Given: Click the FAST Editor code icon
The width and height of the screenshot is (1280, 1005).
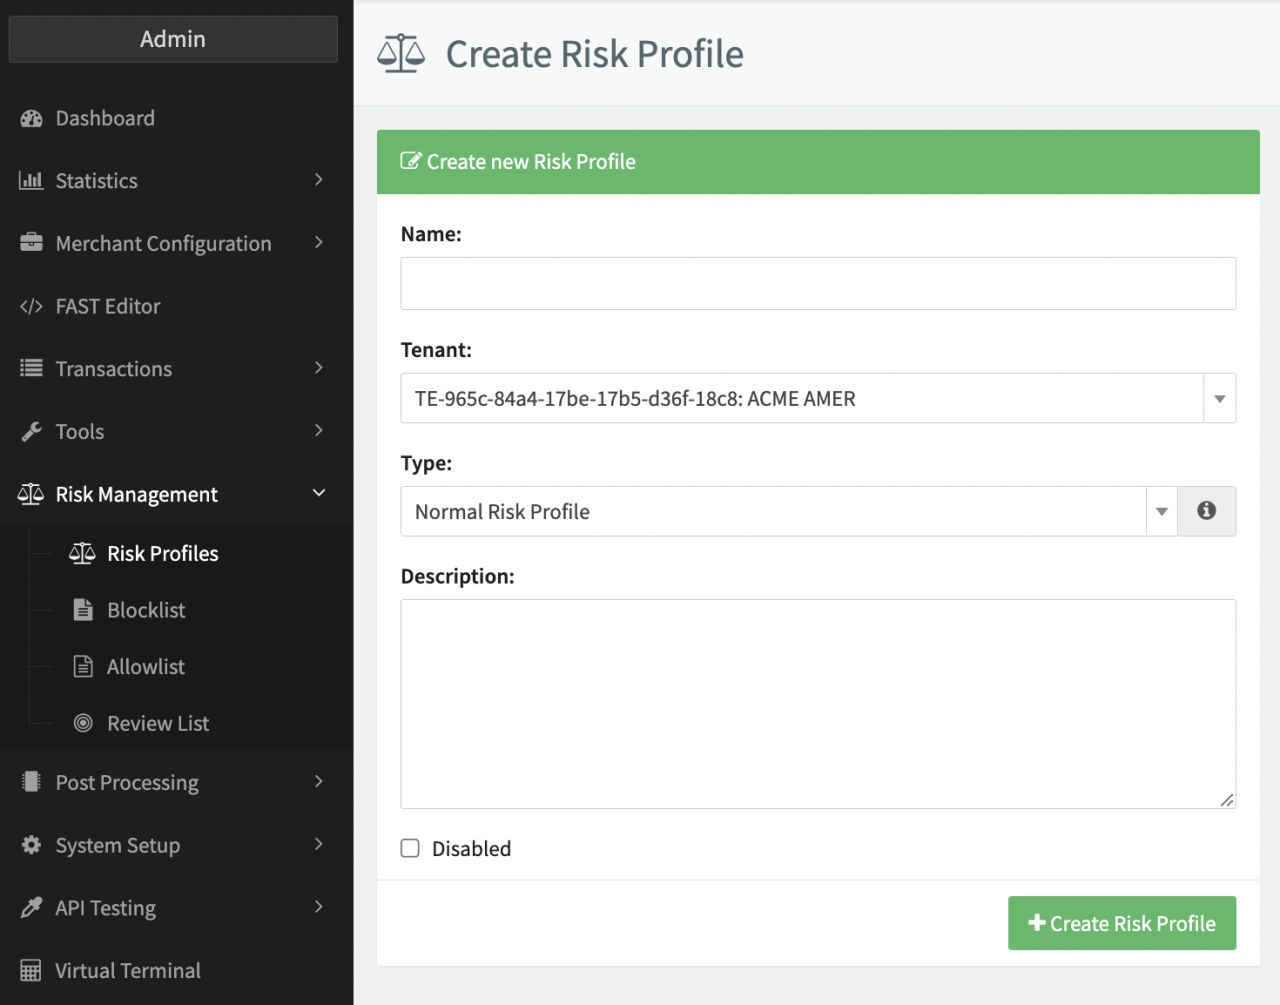Looking at the screenshot, I should click(31, 307).
